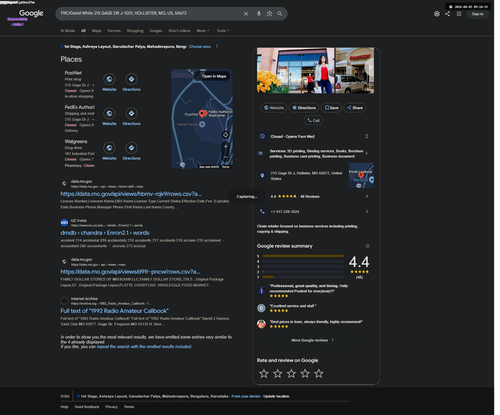Rate one star under Rate and review on Google

264,374
